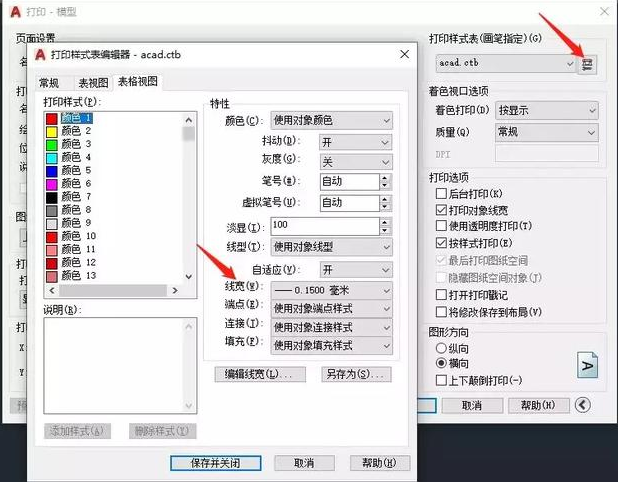Click 取消 in the Plot dialog

click(x=472, y=405)
